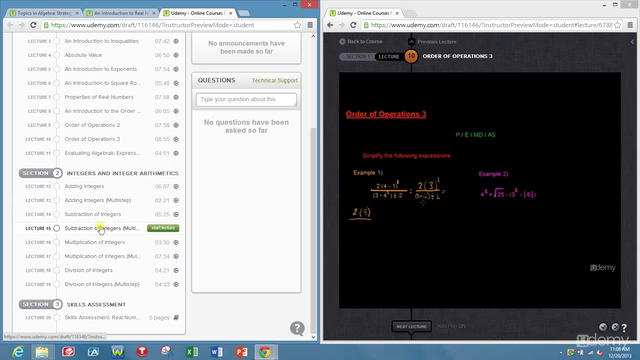Image resolution: width=640 pixels, height=360 pixels.
Task: Click the NEXT LECTURE button
Action: coord(411,327)
